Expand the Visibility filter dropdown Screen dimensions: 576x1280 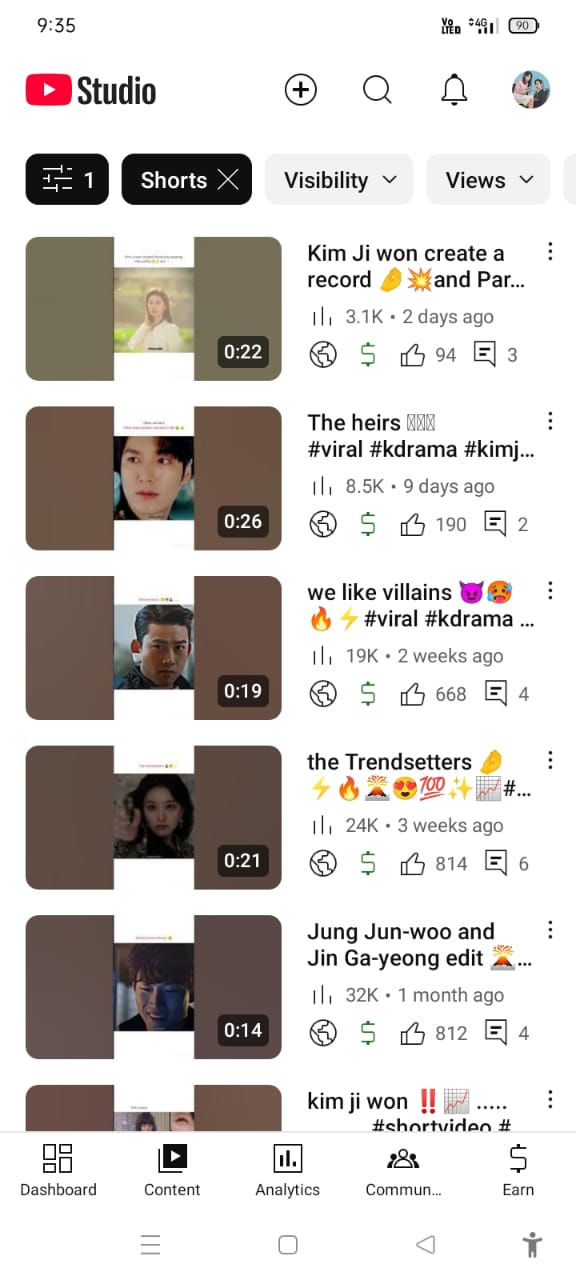click(x=339, y=180)
